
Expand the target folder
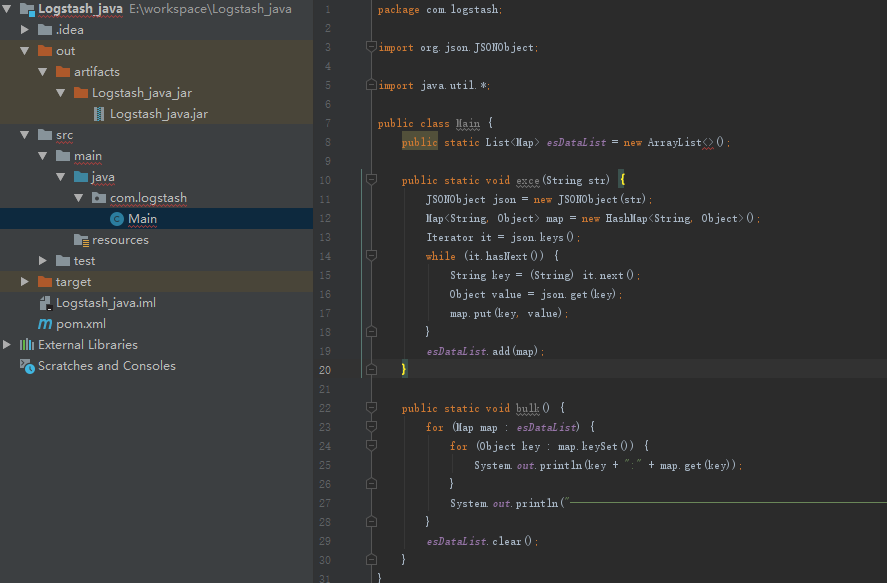[x=25, y=282]
